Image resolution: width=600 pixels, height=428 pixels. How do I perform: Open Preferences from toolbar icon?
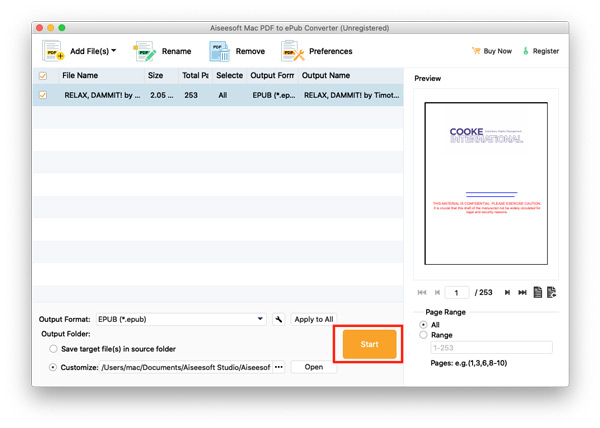293,51
